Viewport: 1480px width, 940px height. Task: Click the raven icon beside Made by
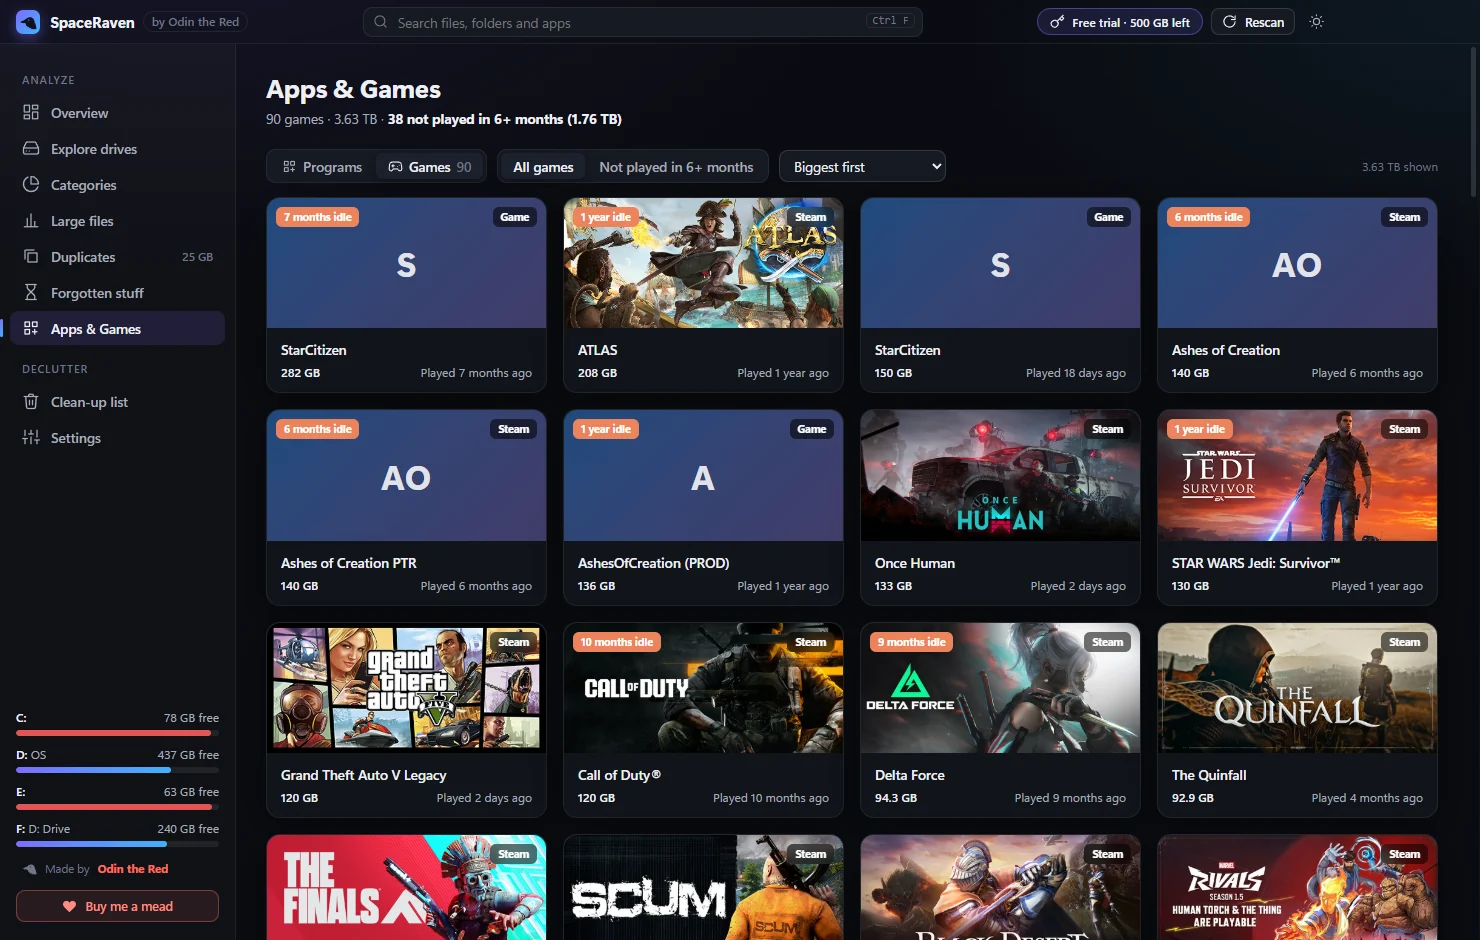click(x=30, y=869)
